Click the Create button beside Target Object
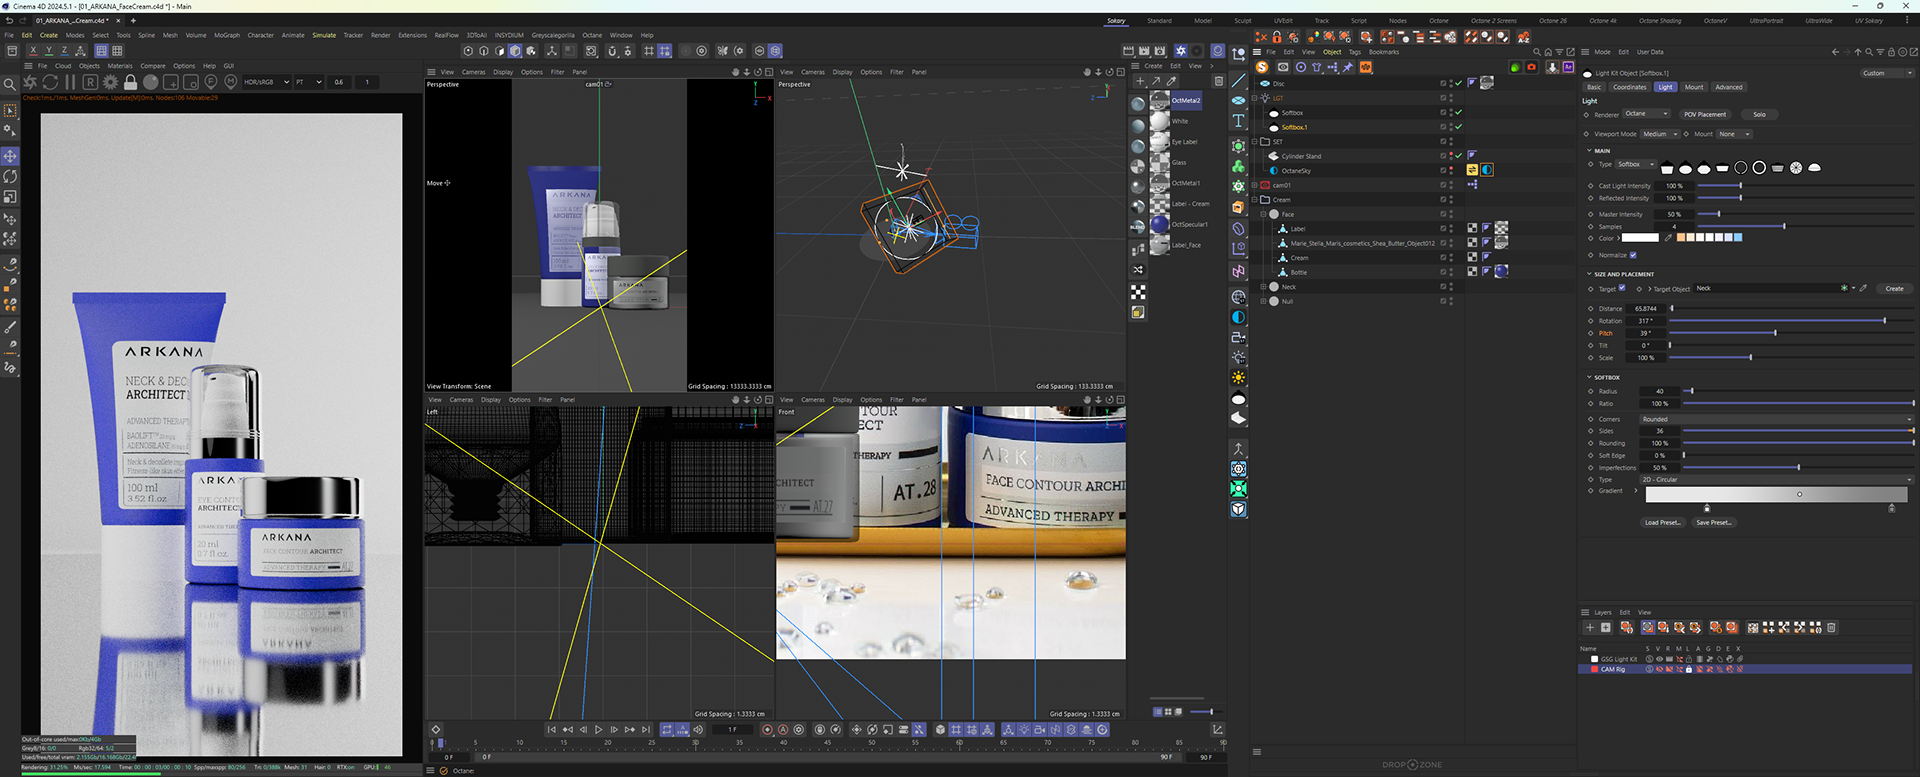Viewport: 1920px width, 777px height. tap(1894, 288)
